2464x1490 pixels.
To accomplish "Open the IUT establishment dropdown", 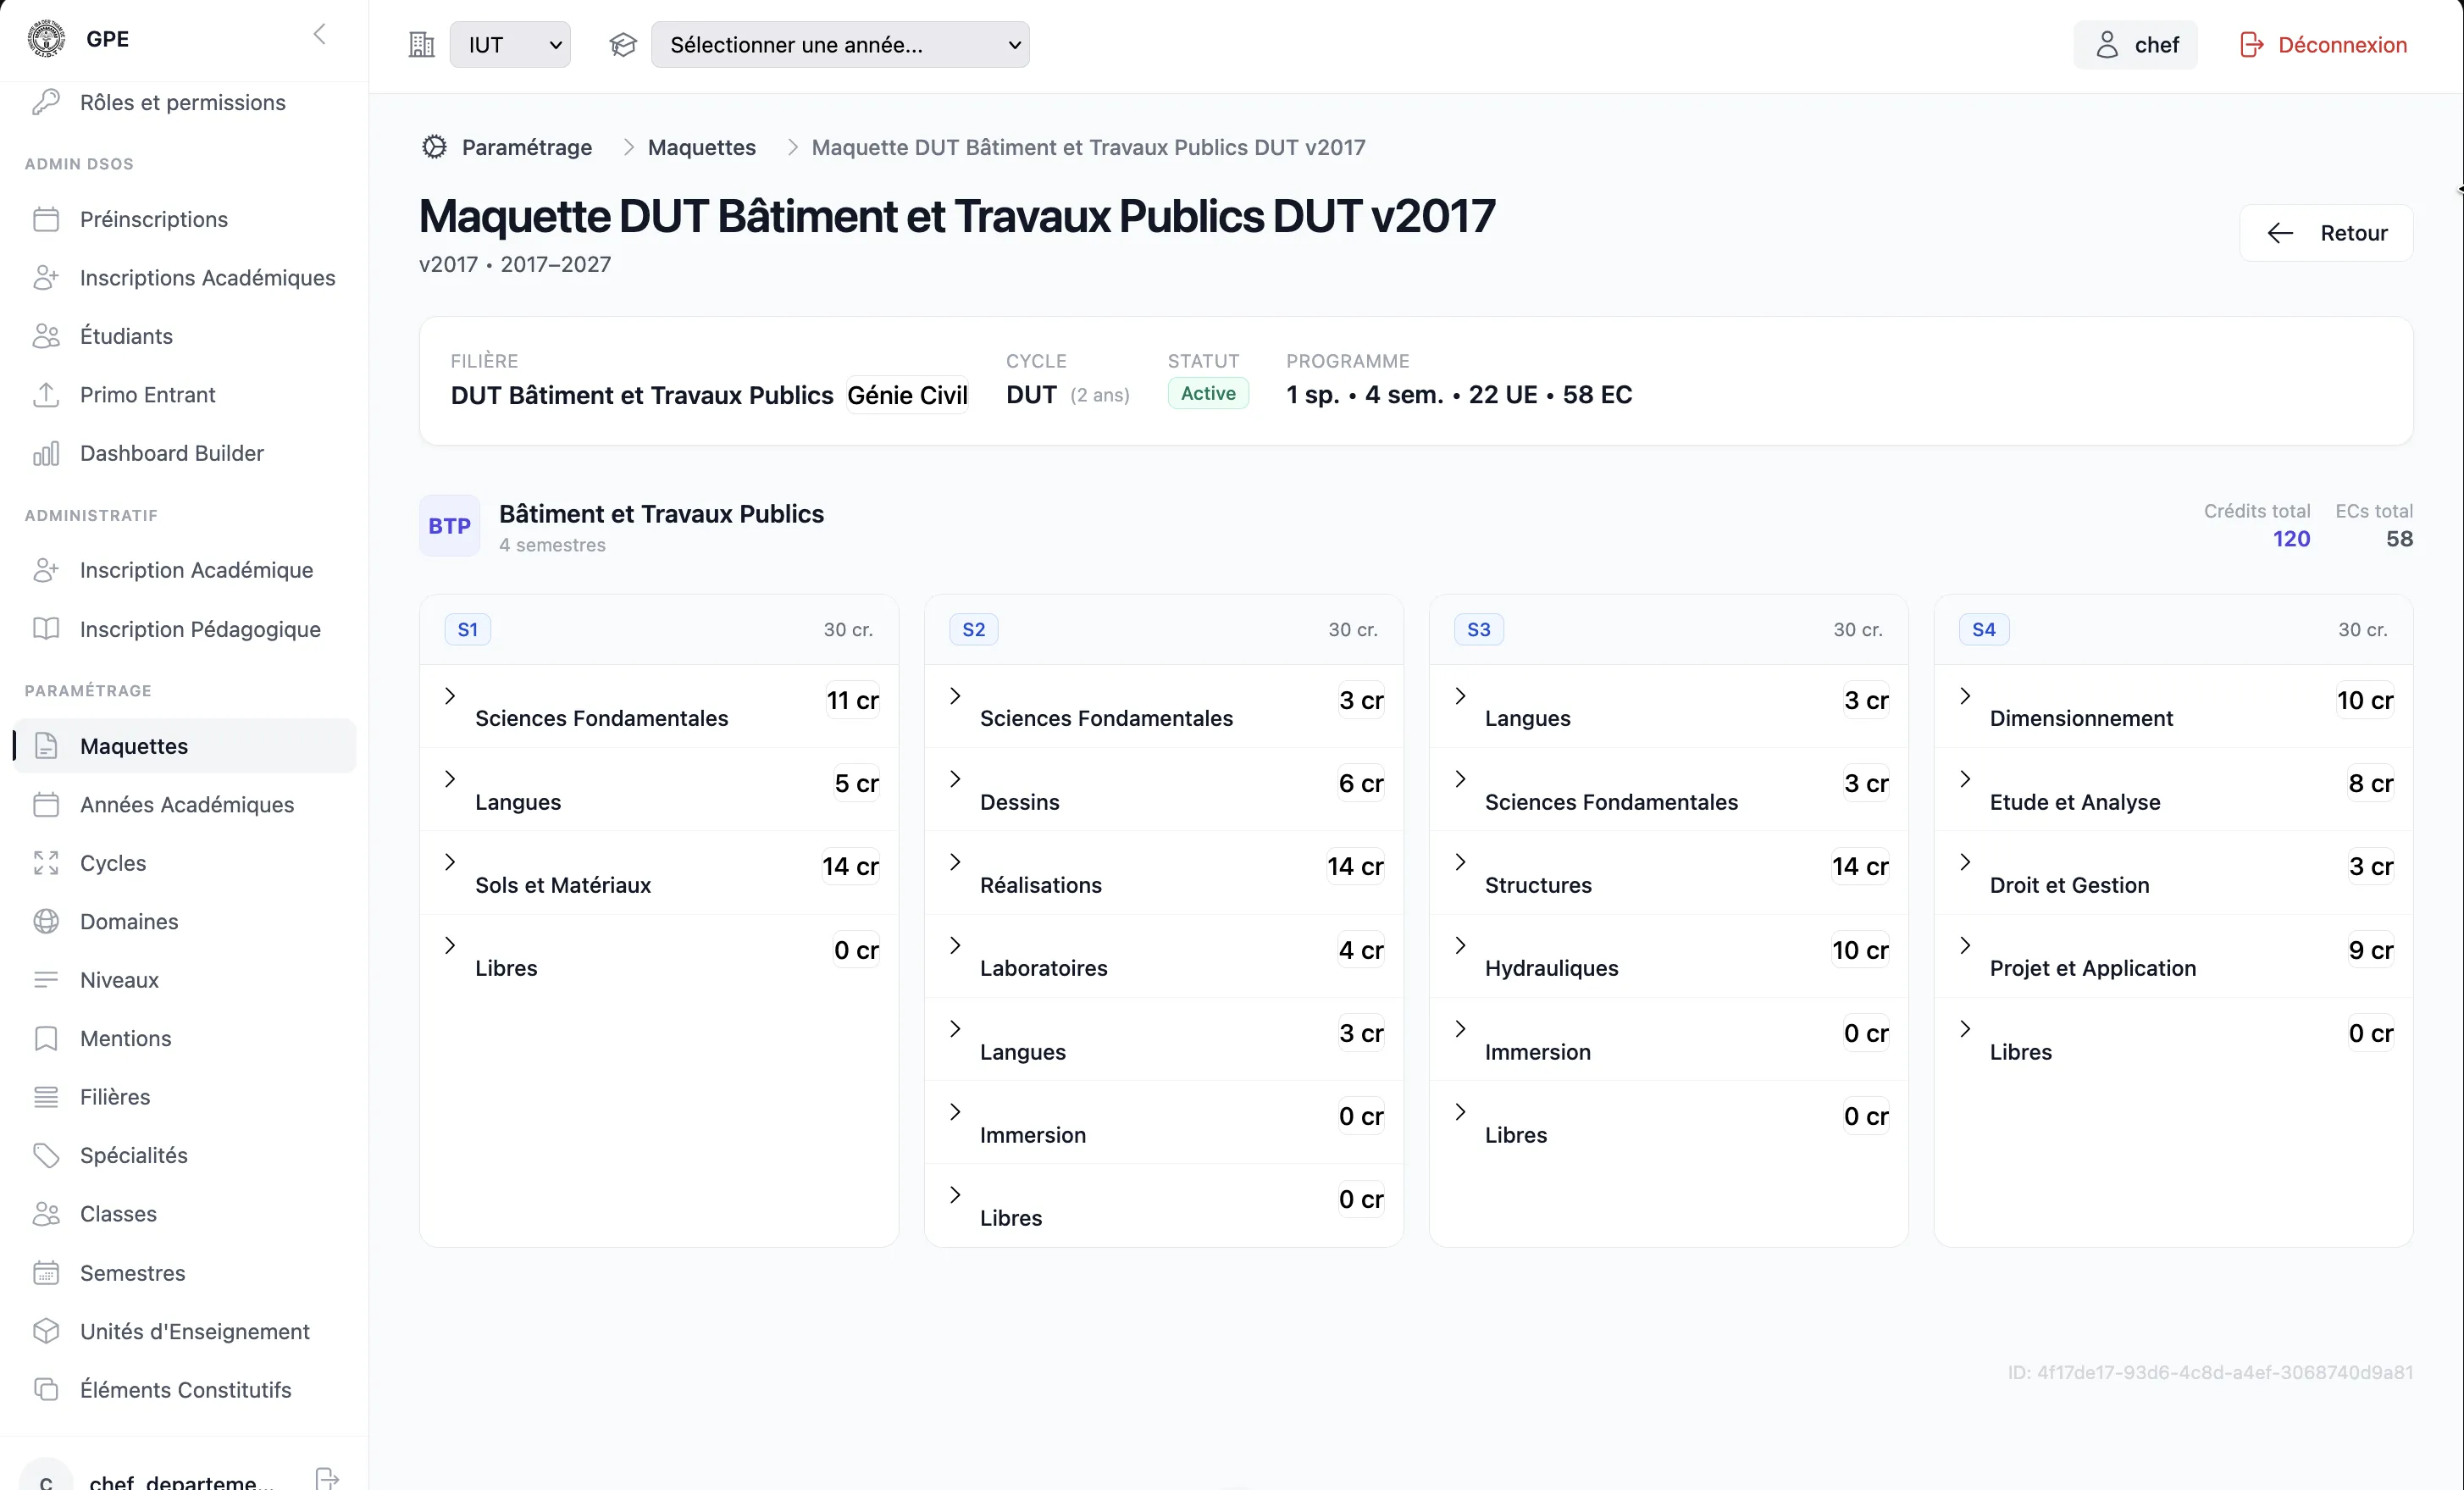I will point(510,45).
